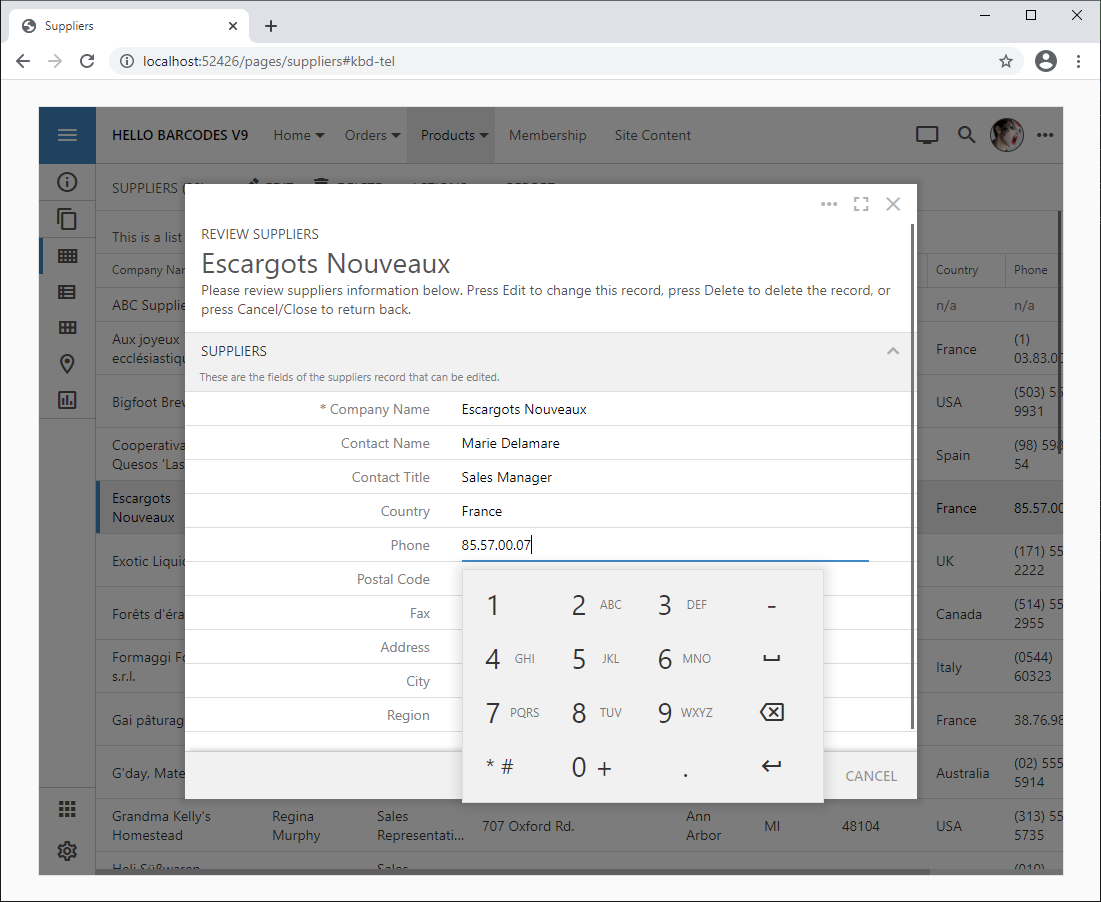Expand the Home menu dropdown
This screenshot has width=1101, height=902.
click(298, 135)
